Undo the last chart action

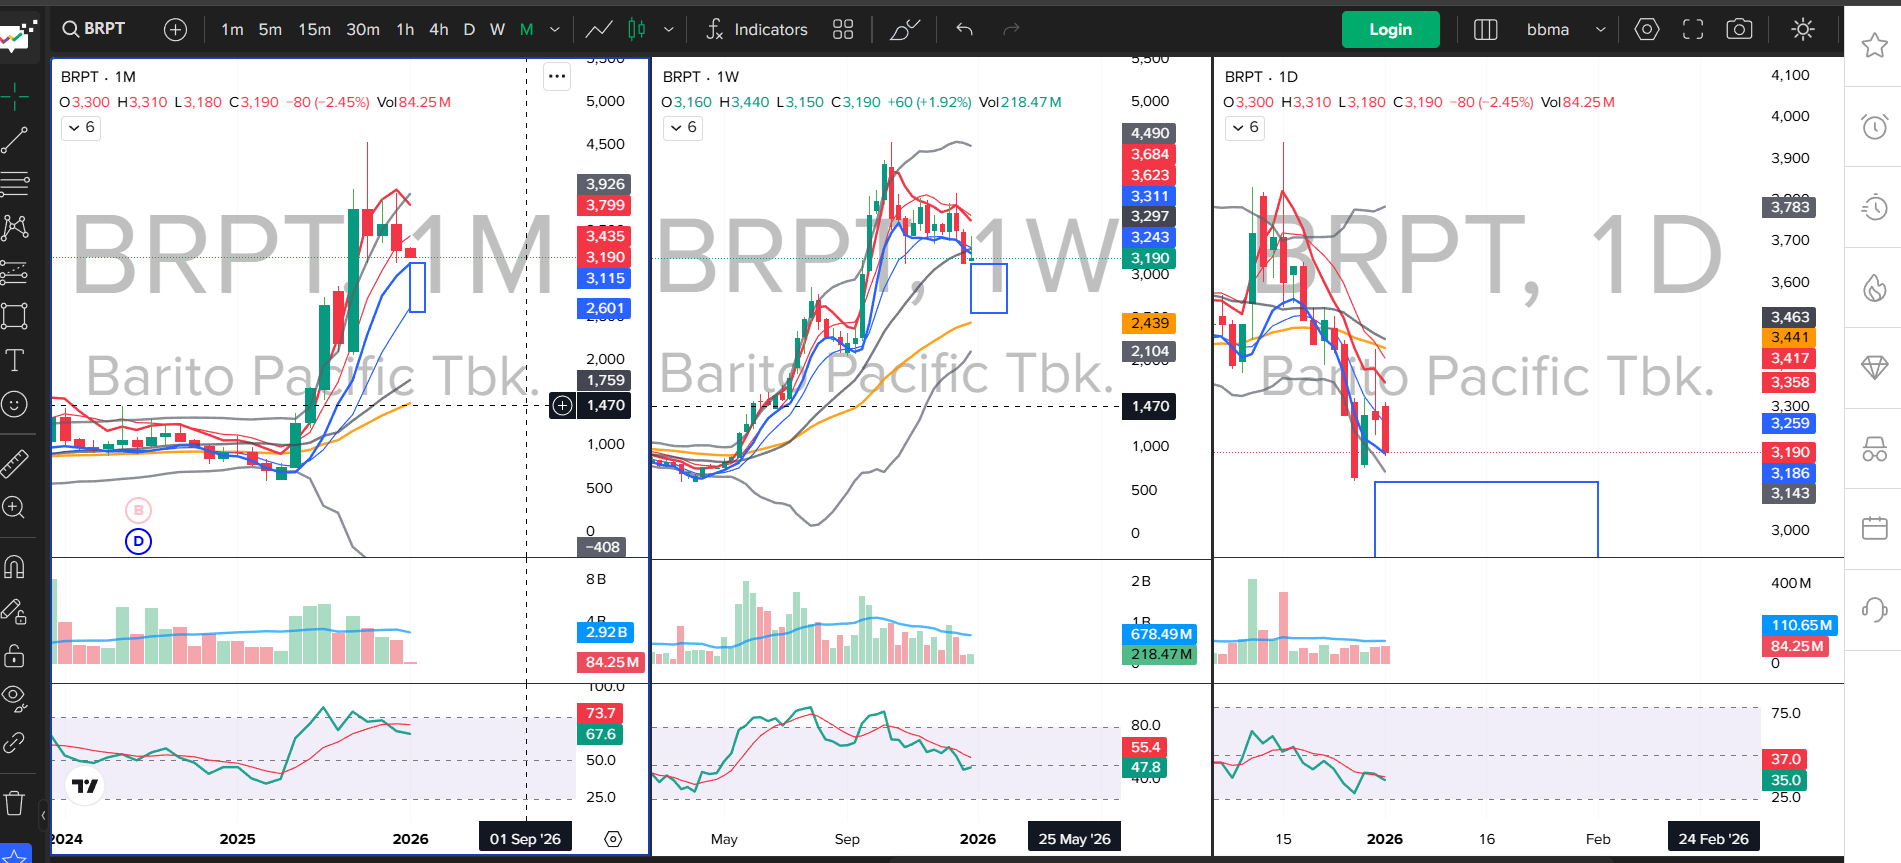[x=964, y=29]
